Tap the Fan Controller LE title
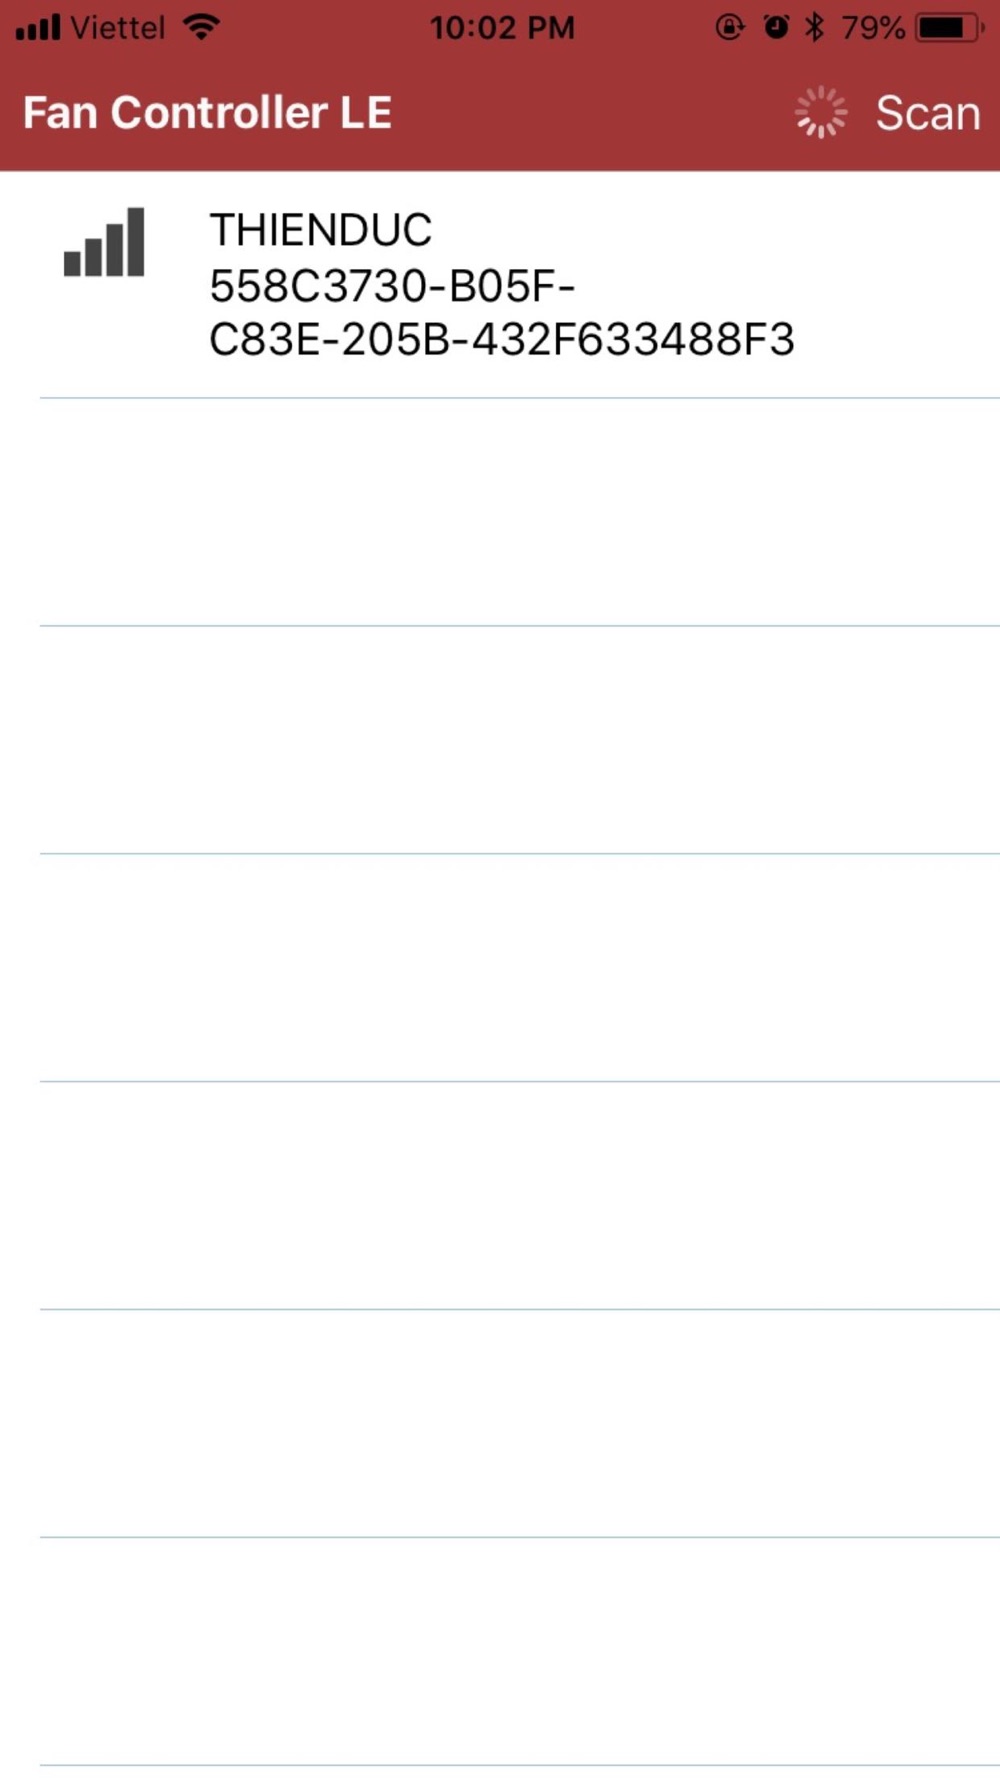 coord(208,113)
